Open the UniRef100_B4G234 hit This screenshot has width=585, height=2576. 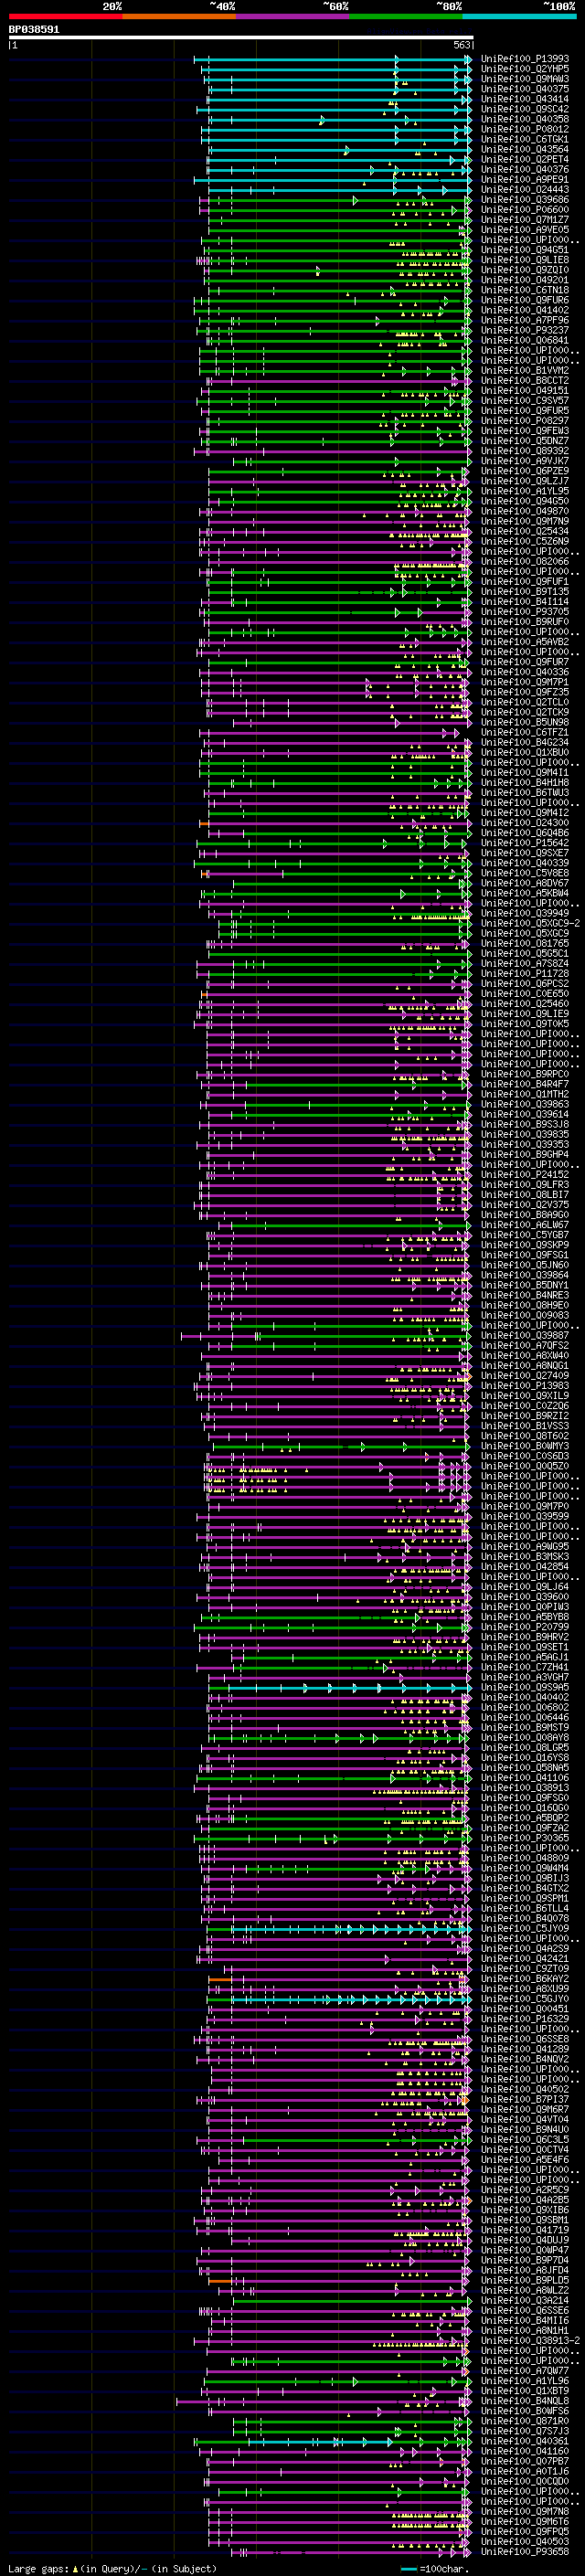525,742
